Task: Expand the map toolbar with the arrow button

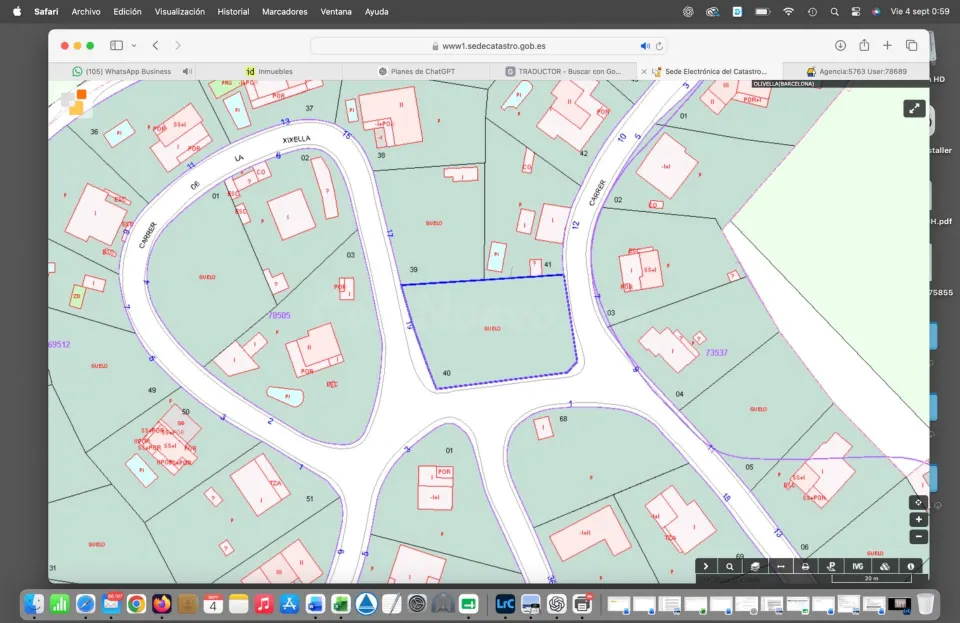Action: click(705, 566)
